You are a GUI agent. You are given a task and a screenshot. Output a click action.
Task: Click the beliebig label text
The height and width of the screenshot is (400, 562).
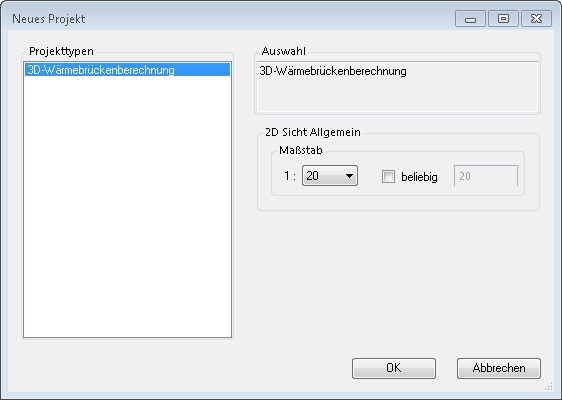pyautogui.click(x=419, y=177)
